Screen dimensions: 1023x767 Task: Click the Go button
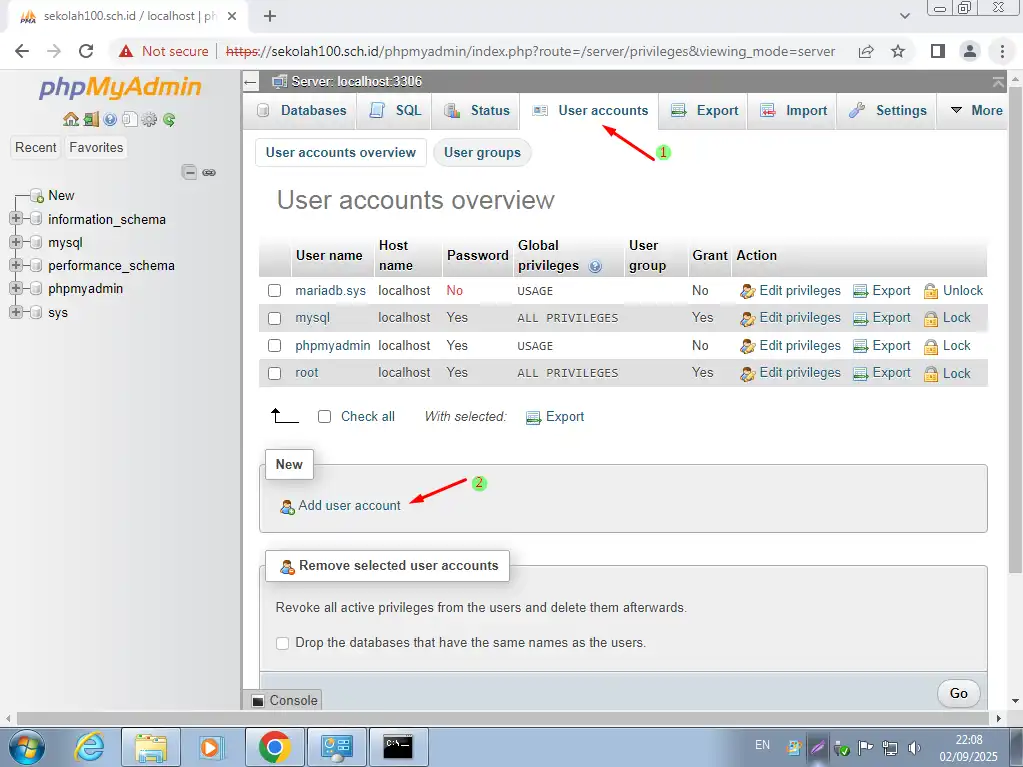coord(958,693)
